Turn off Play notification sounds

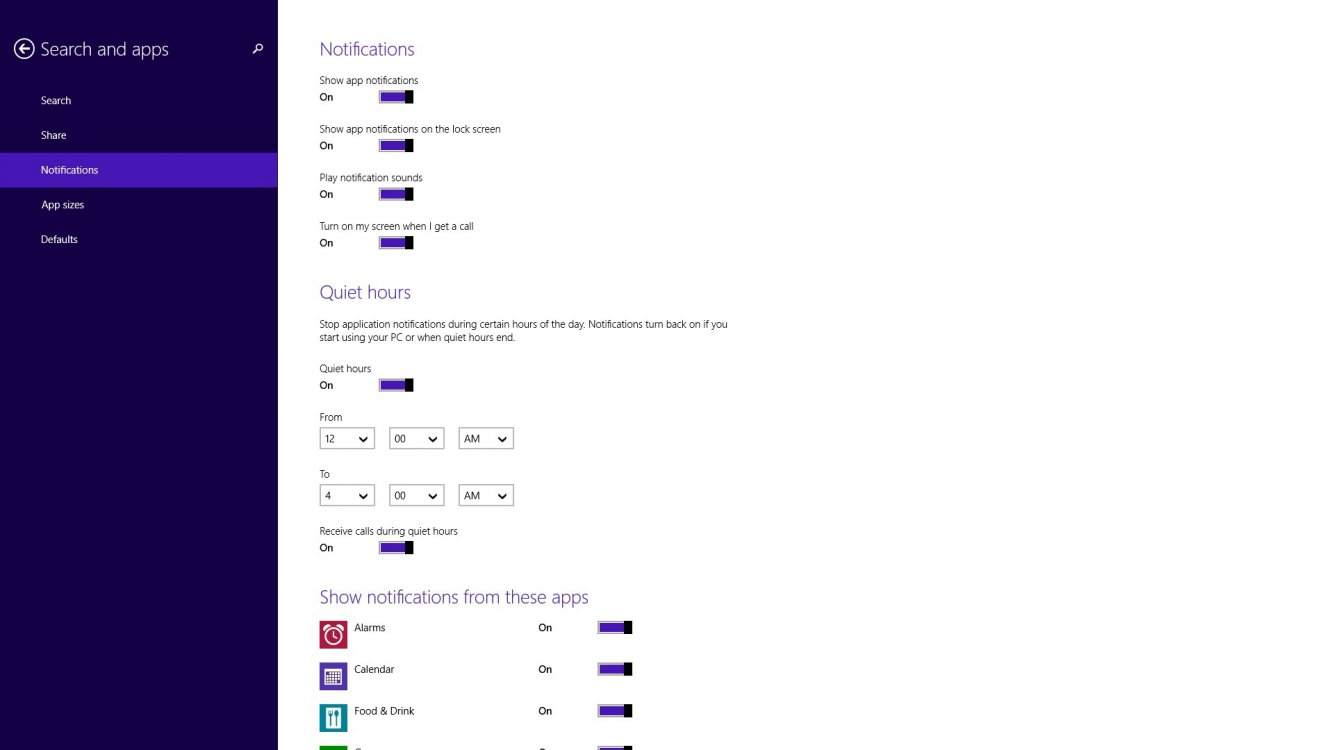click(x=396, y=194)
